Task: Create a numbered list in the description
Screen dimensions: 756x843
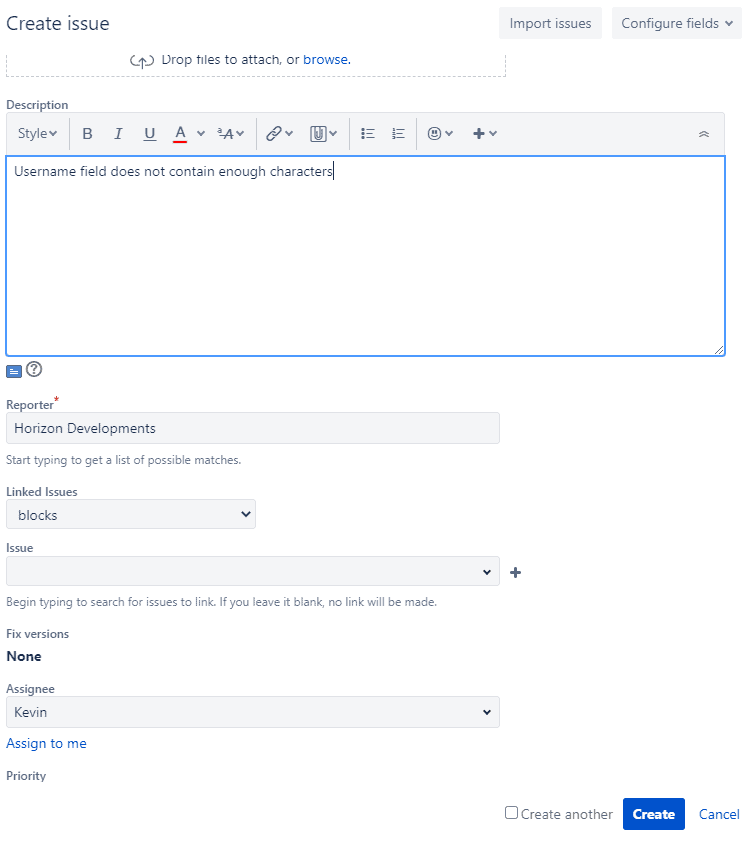Action: [x=397, y=133]
